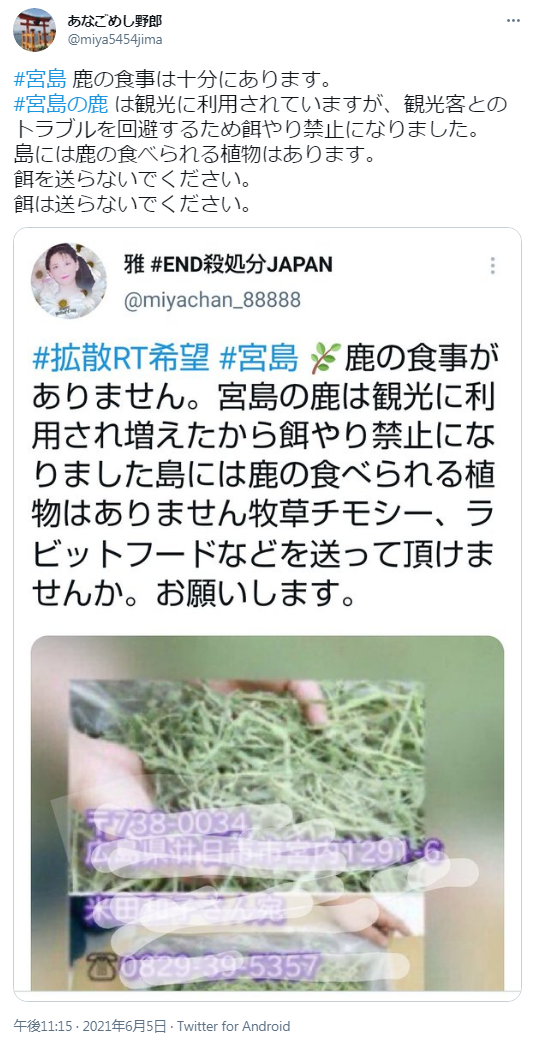View the quoted user's flower avatar
This screenshot has width=535, height=1044.
pyautogui.click(x=69, y=281)
